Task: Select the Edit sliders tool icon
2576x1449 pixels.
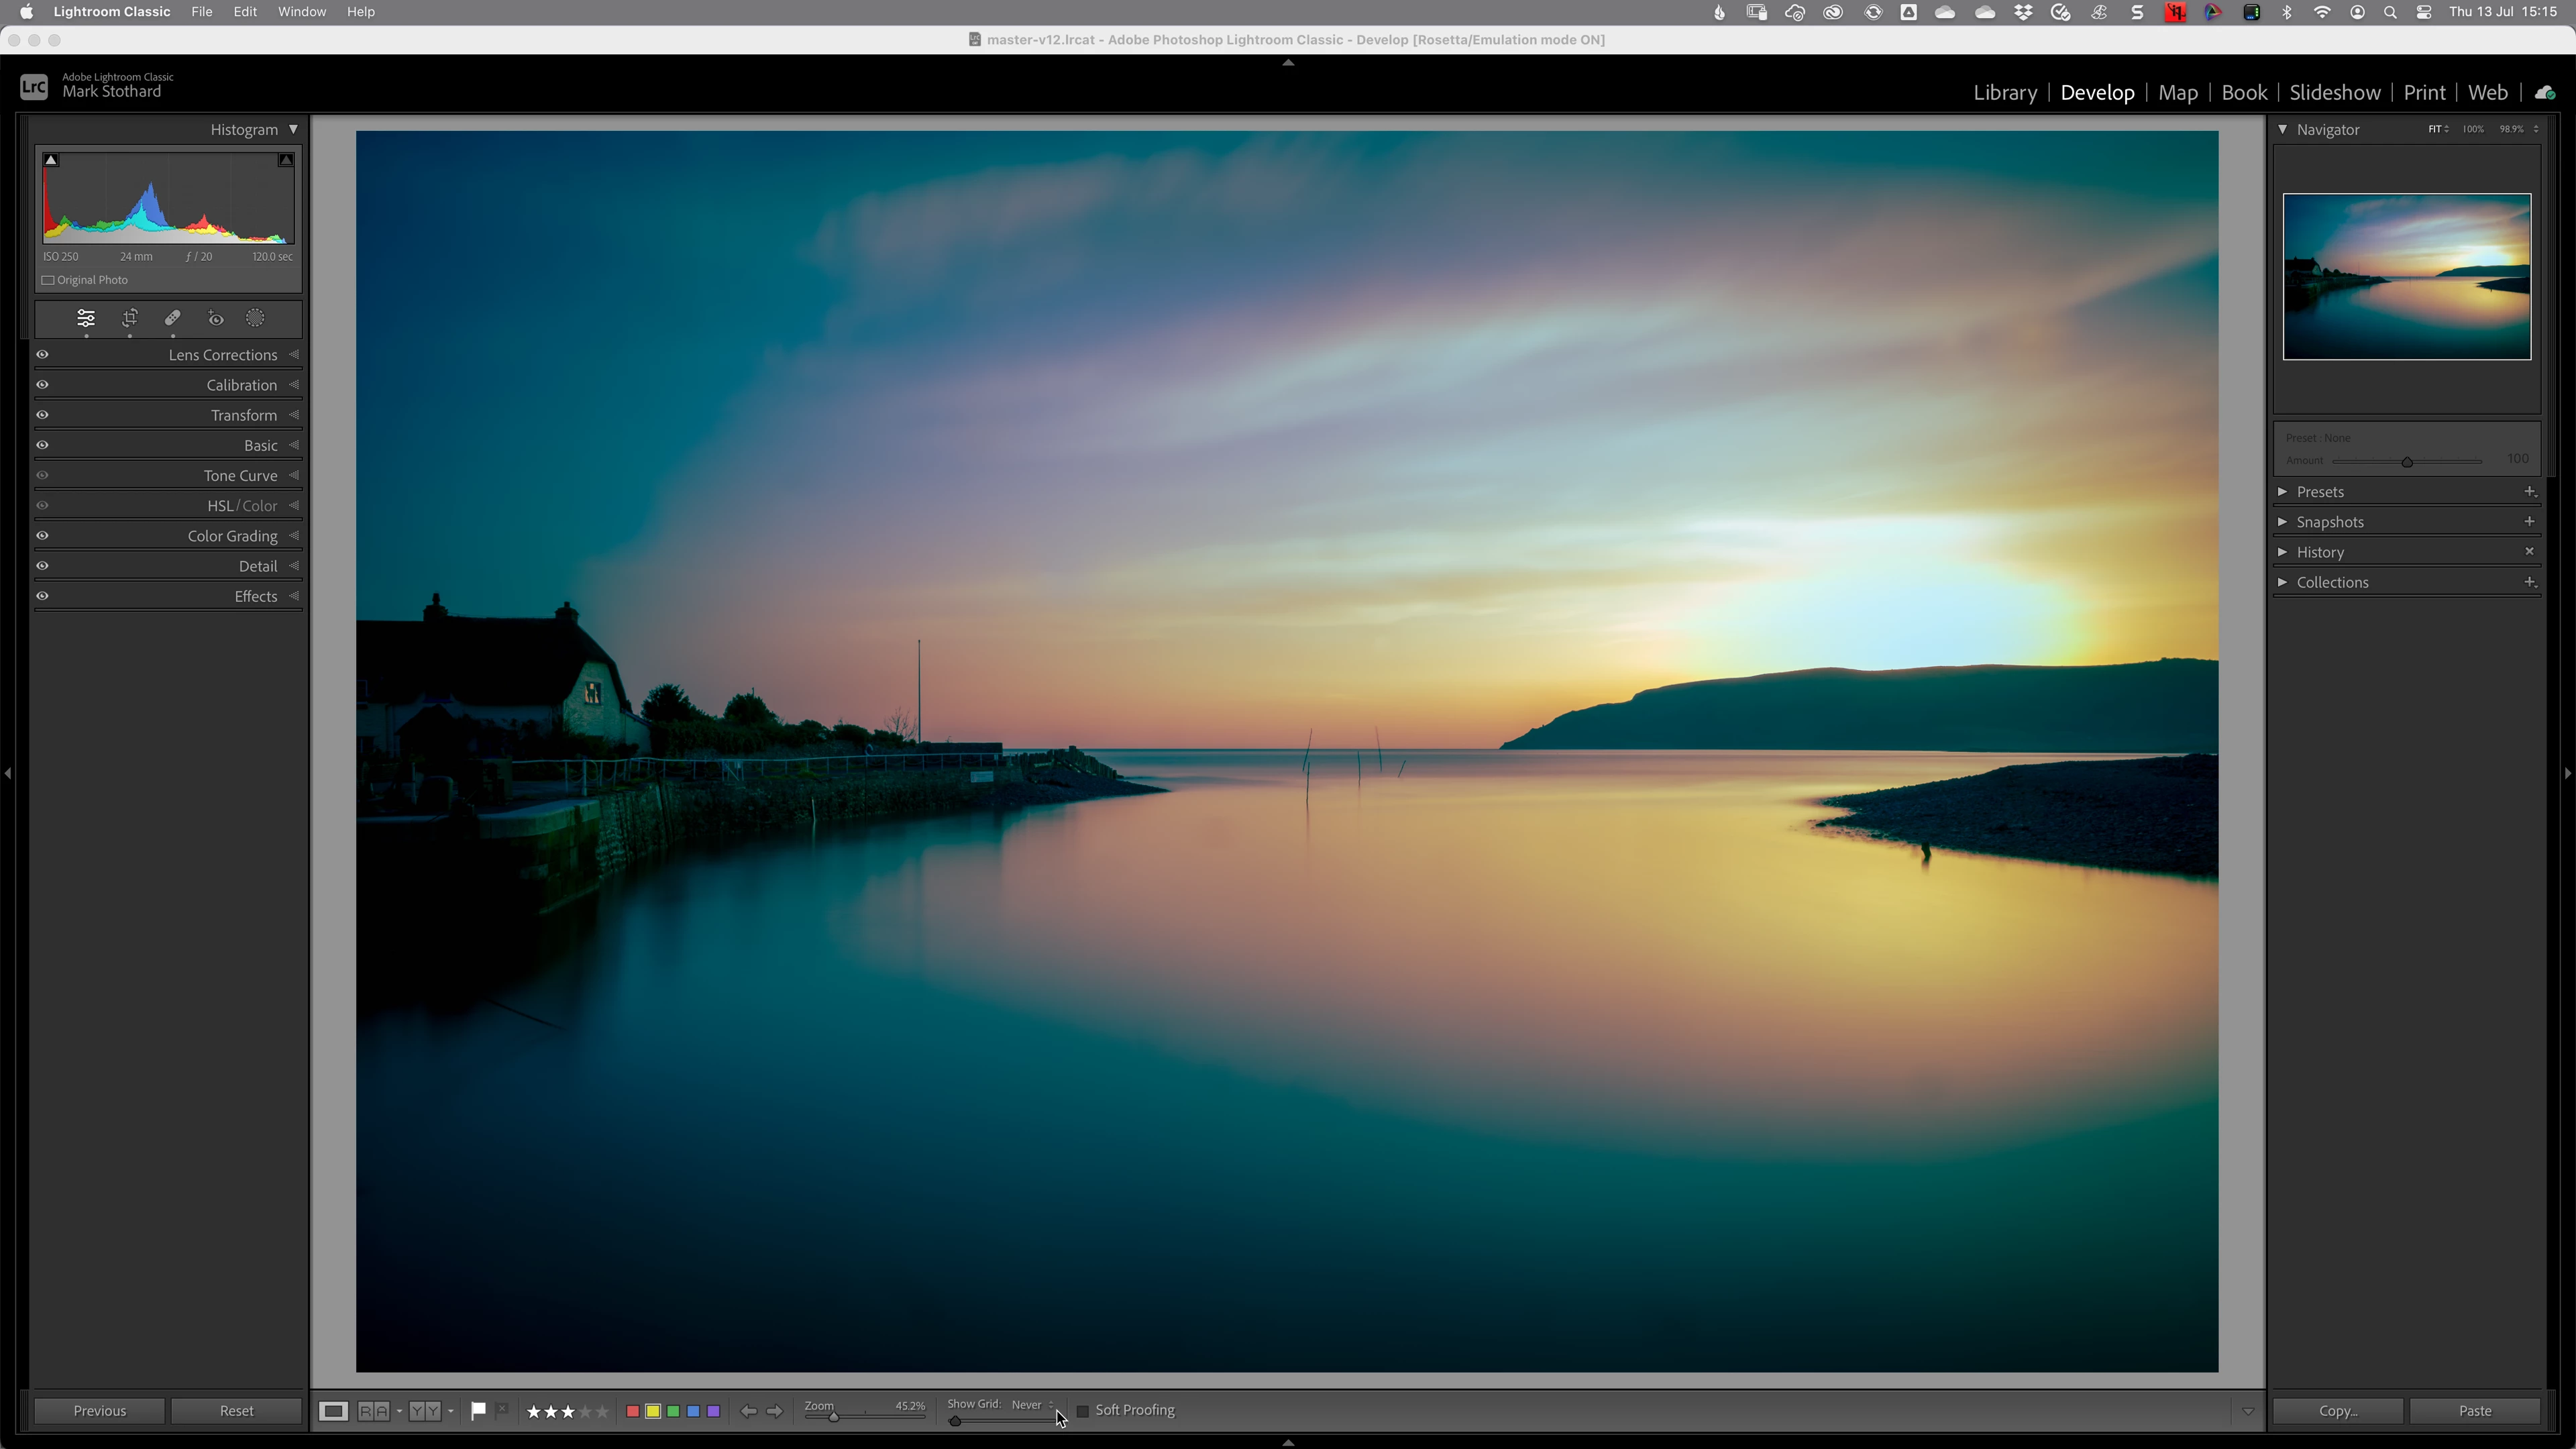Action: pos(86,318)
